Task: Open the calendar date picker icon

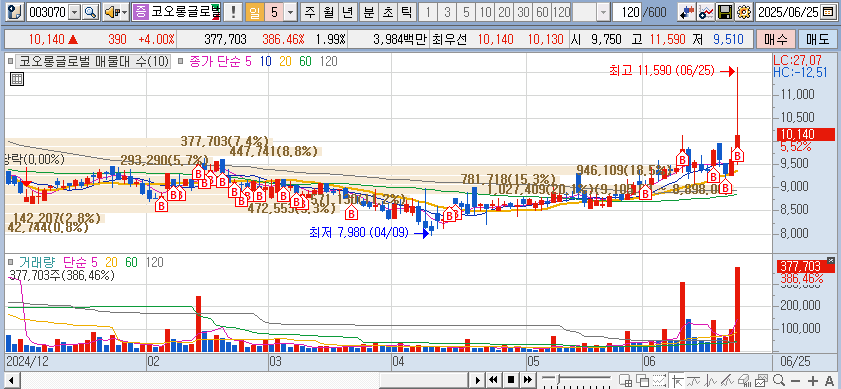Action: (828, 12)
